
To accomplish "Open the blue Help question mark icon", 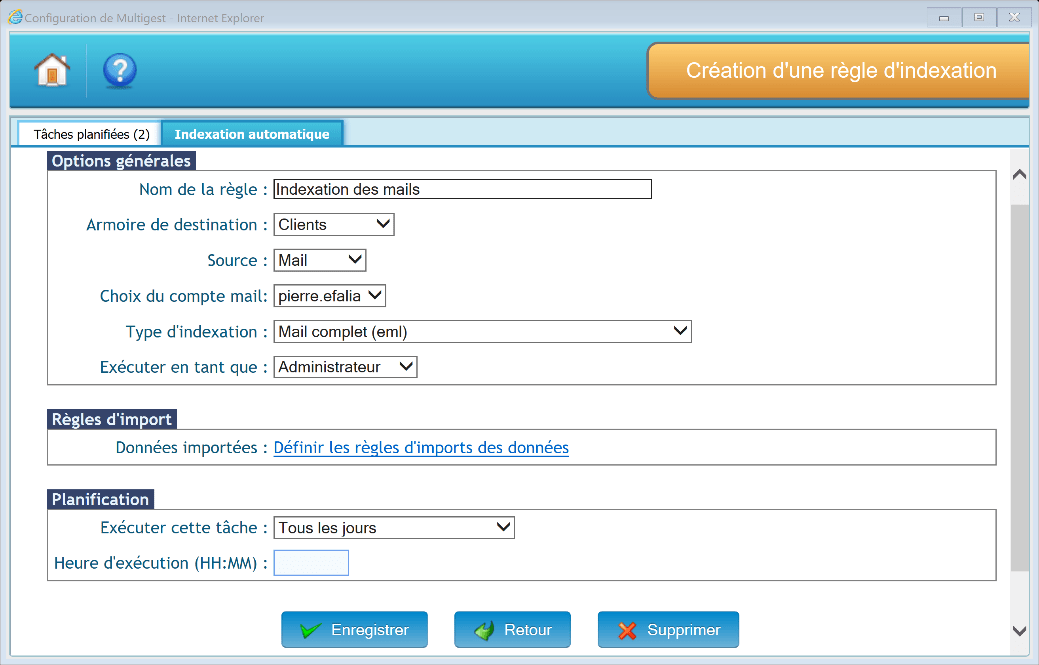I will (120, 70).
